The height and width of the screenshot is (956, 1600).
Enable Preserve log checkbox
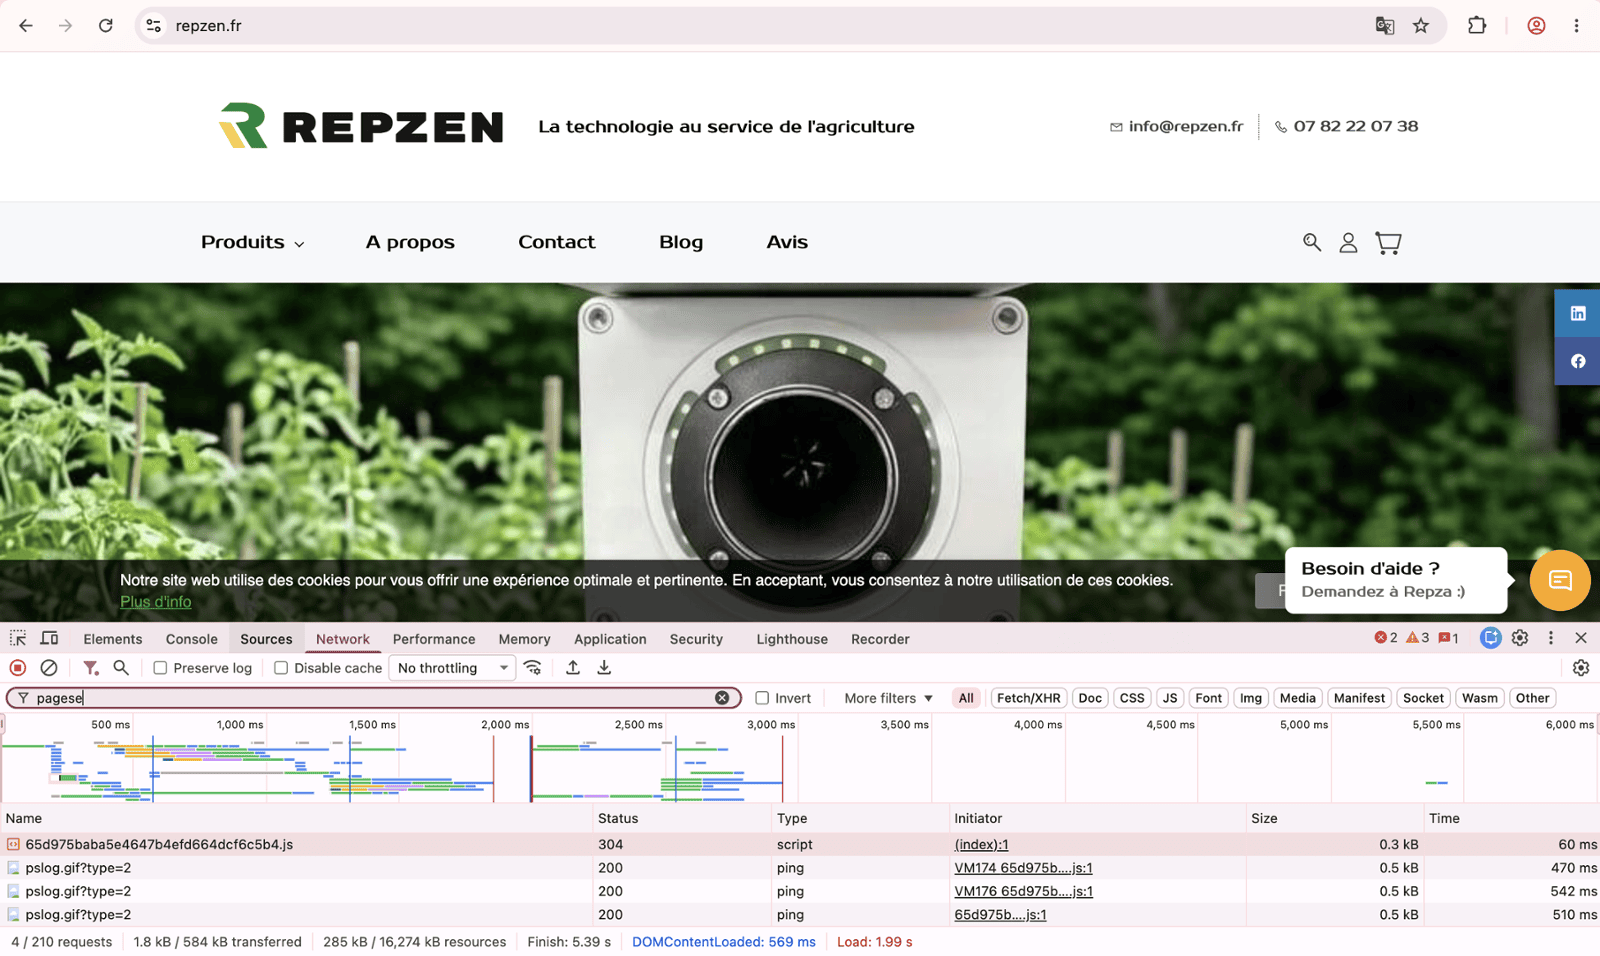(x=160, y=668)
